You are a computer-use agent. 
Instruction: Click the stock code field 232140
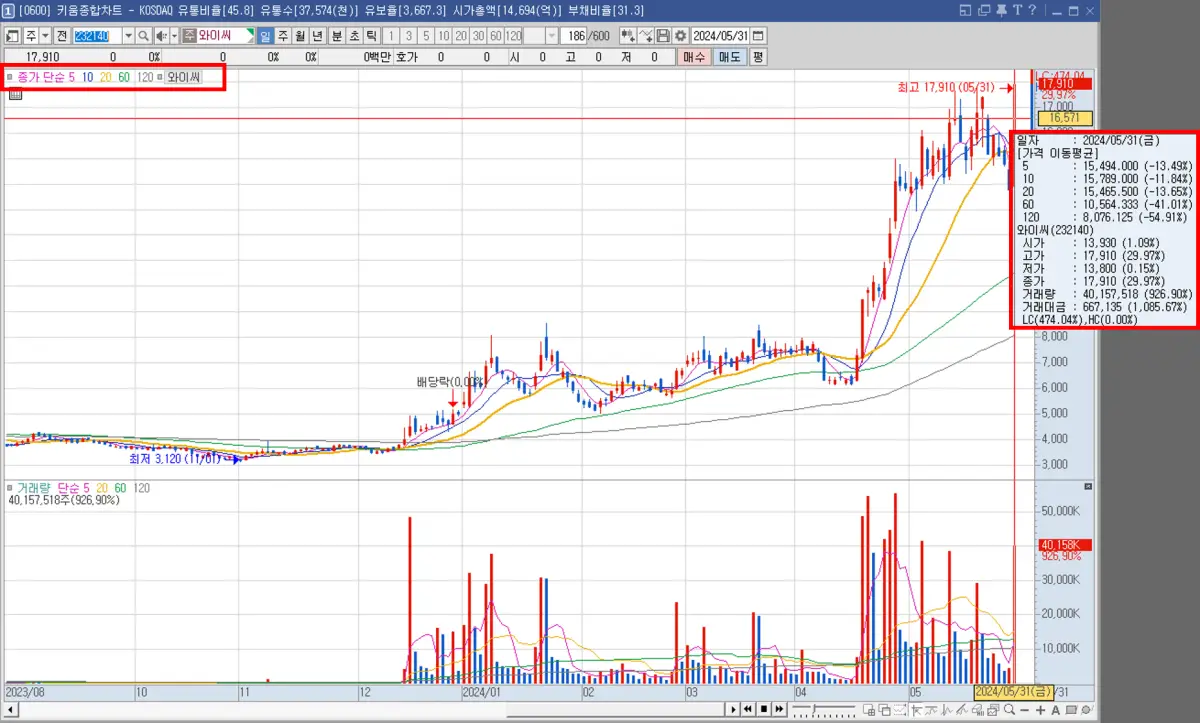[x=98, y=35]
